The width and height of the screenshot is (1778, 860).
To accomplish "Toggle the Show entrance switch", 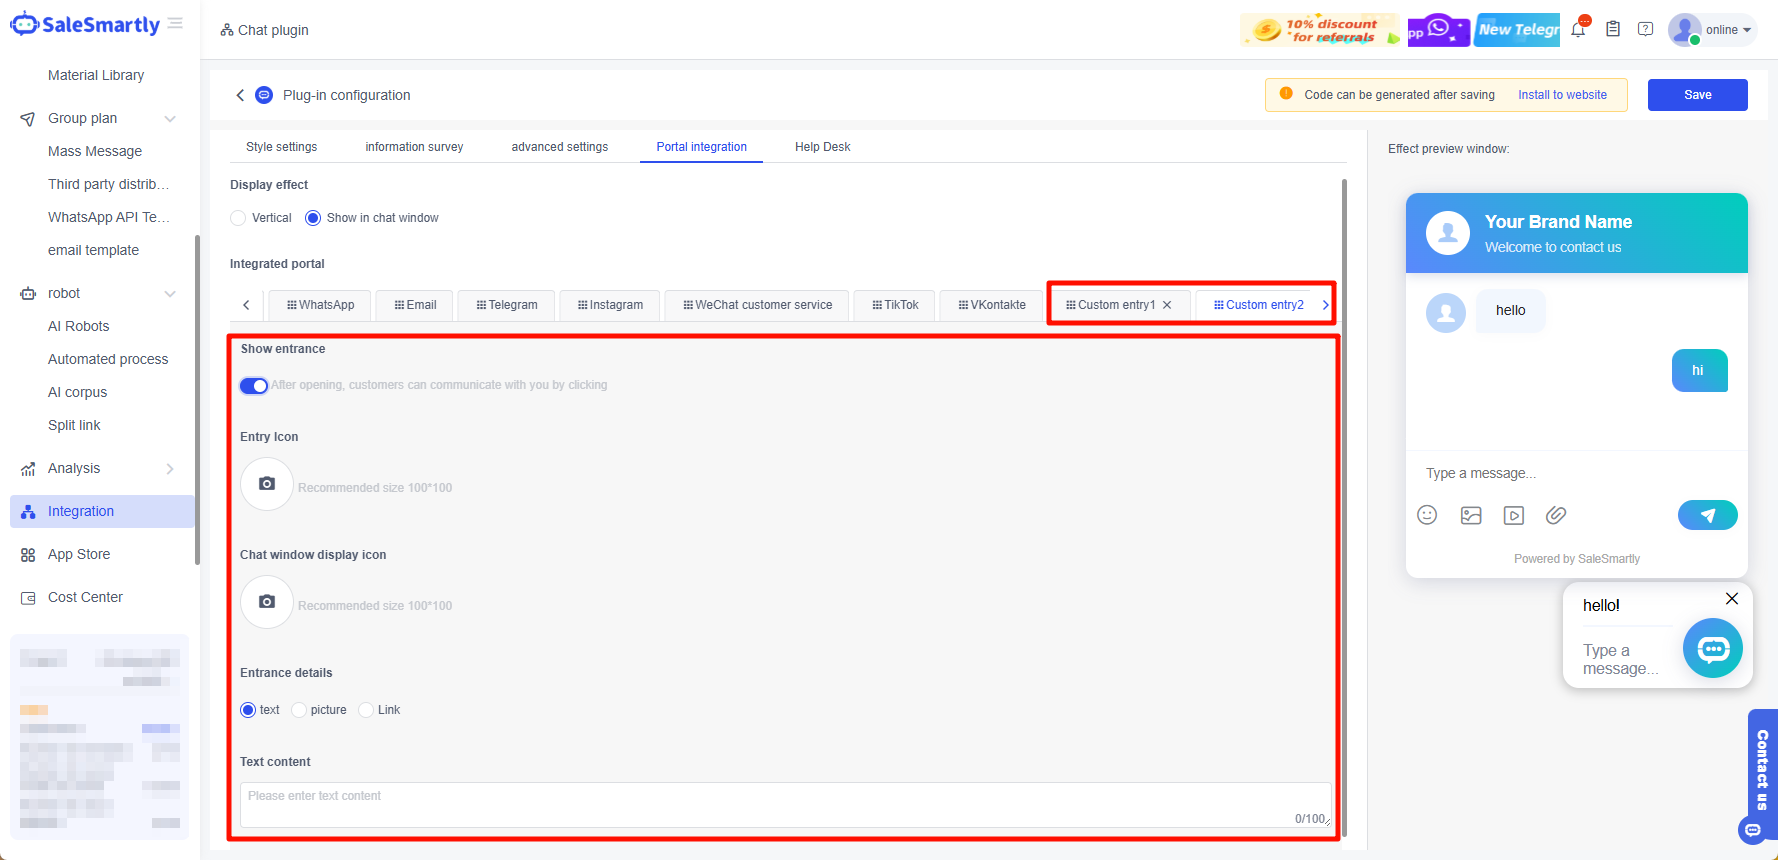I will (x=254, y=385).
